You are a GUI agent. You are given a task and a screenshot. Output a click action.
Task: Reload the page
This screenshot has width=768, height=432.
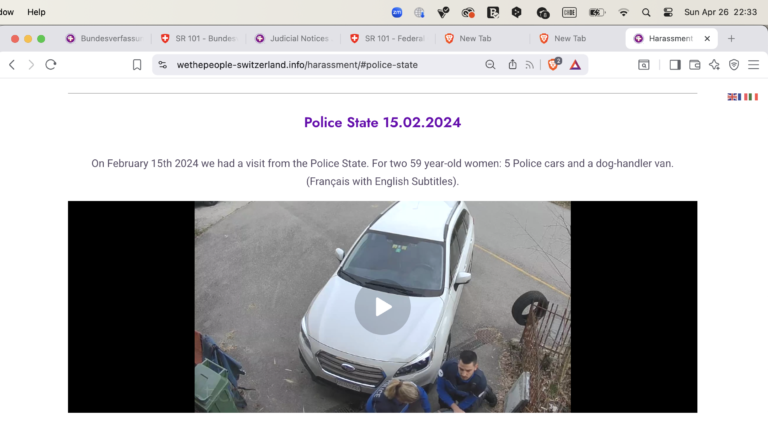pos(51,64)
